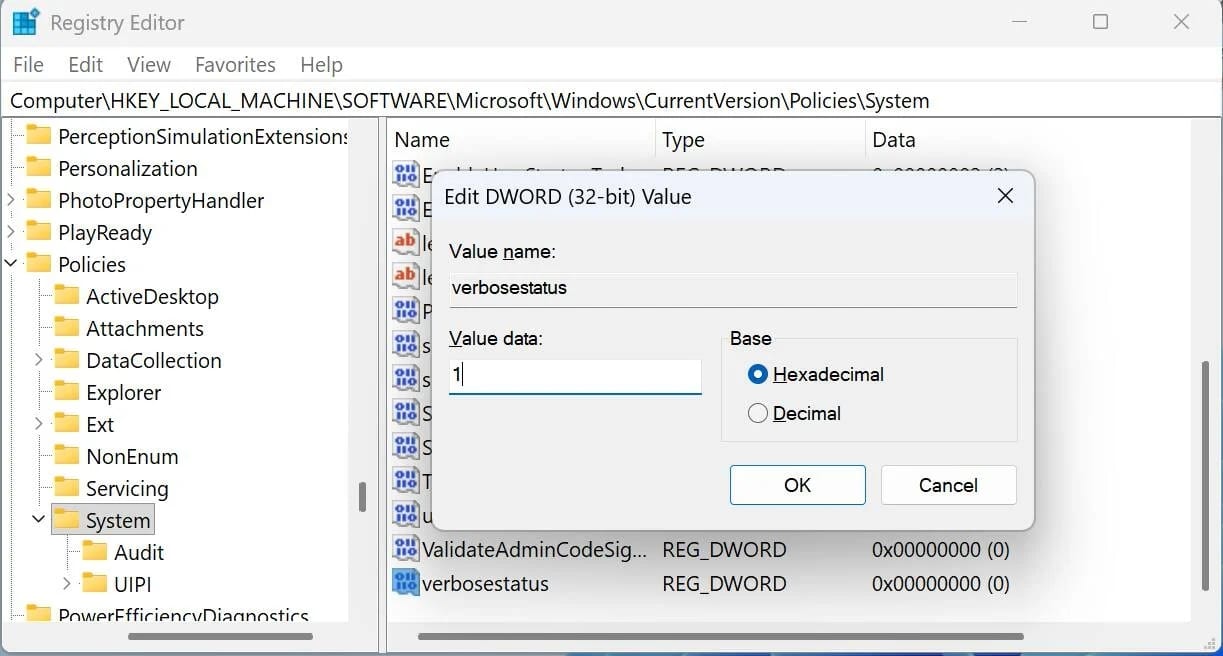This screenshot has width=1223, height=656.
Task: Click the Audit folder icon
Action: pos(94,552)
